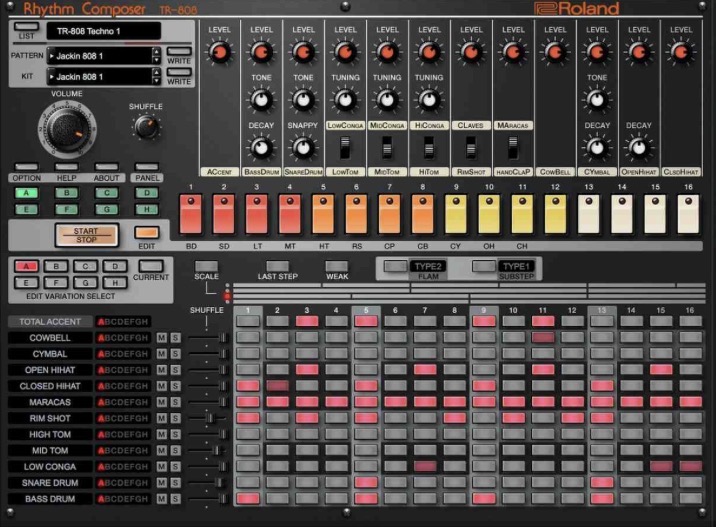Viewport: 716px width, 527px height.
Task: Tap the yellow step pad 9 CY
Action: 456,214
